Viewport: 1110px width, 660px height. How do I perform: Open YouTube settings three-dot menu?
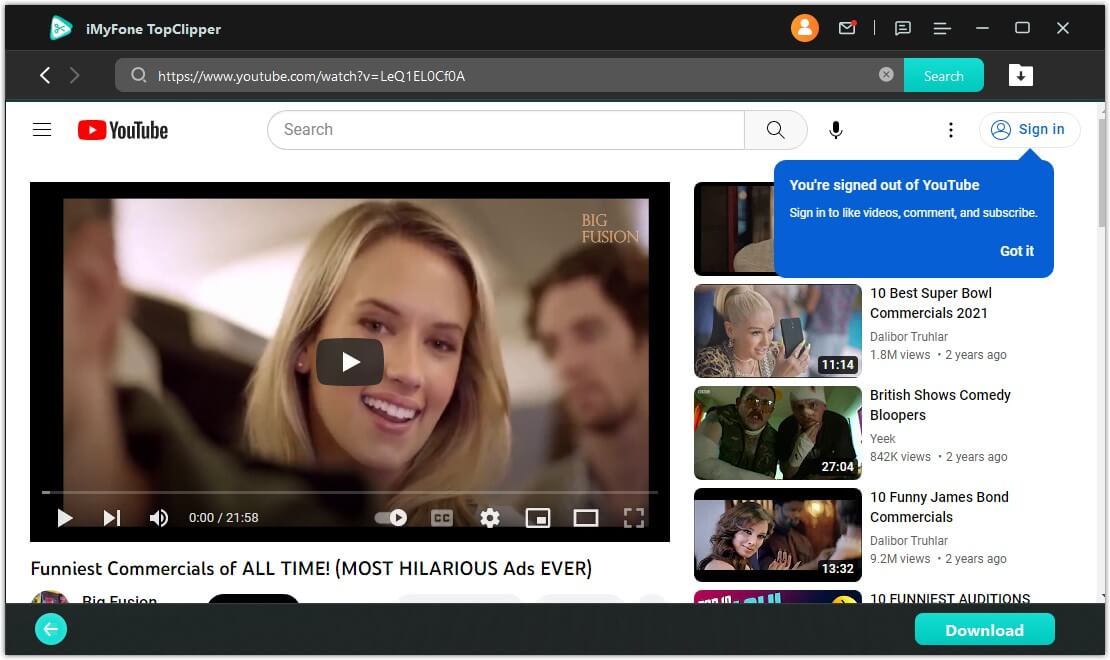pos(950,130)
